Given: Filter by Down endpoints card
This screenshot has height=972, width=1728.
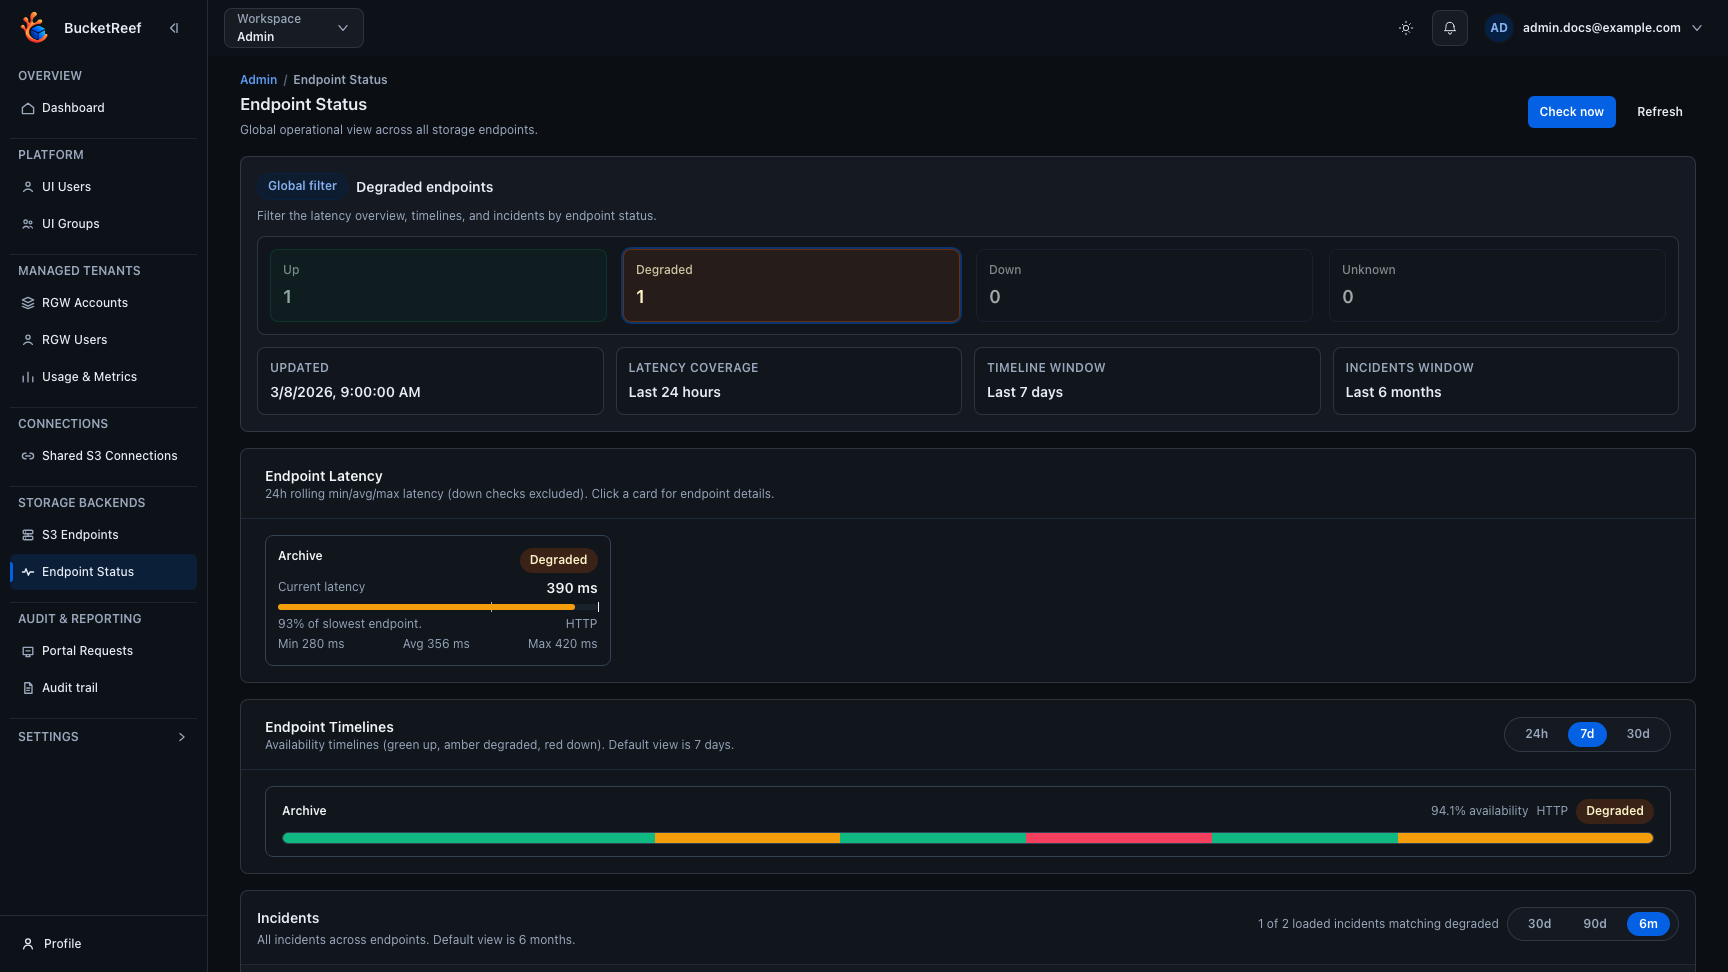Looking at the screenshot, I should tap(1144, 285).
